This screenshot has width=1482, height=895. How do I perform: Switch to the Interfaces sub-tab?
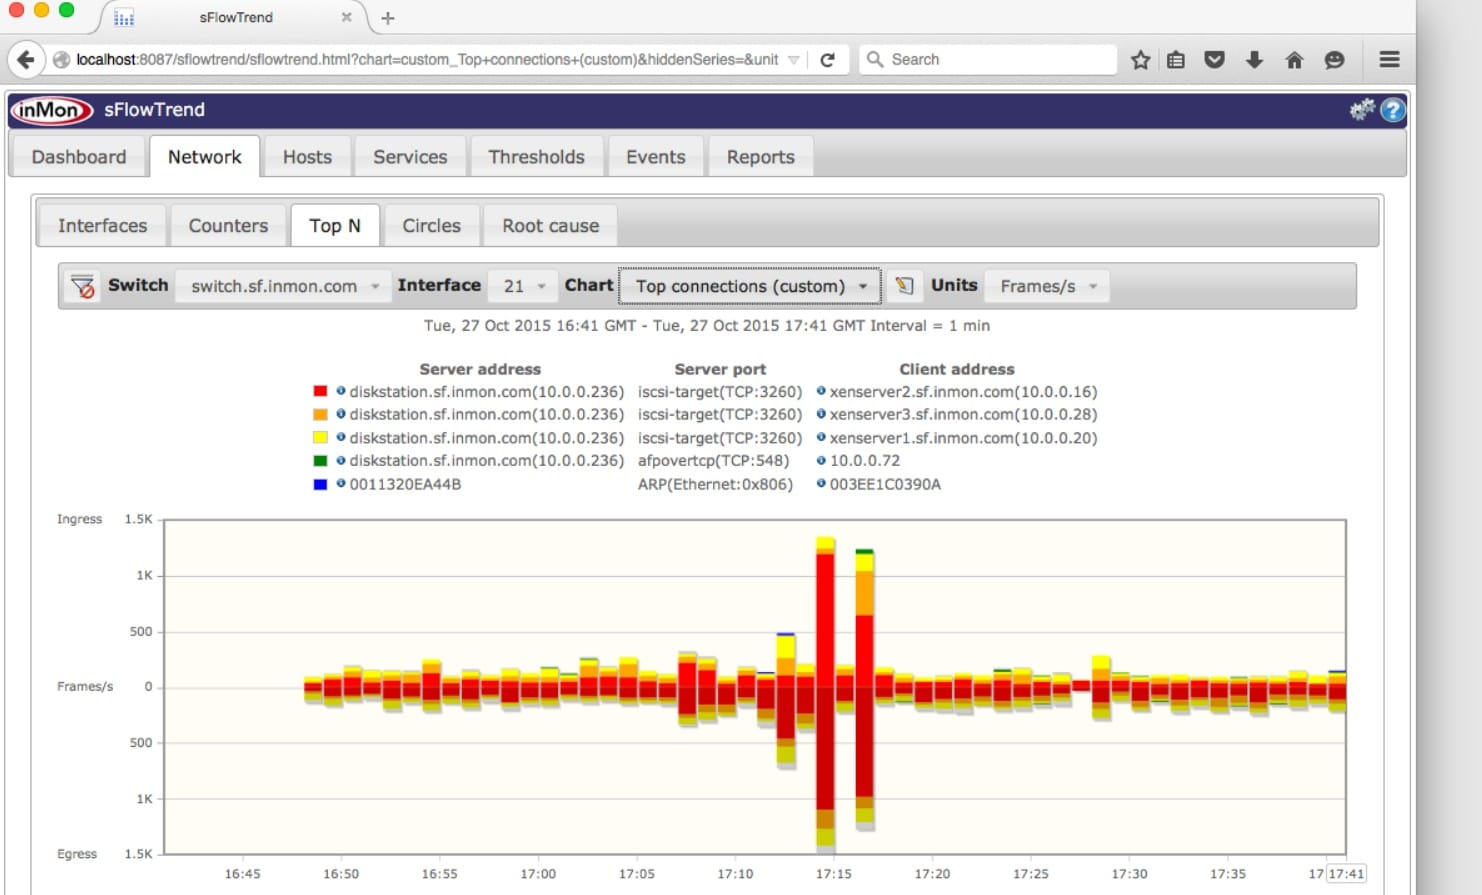click(x=102, y=226)
